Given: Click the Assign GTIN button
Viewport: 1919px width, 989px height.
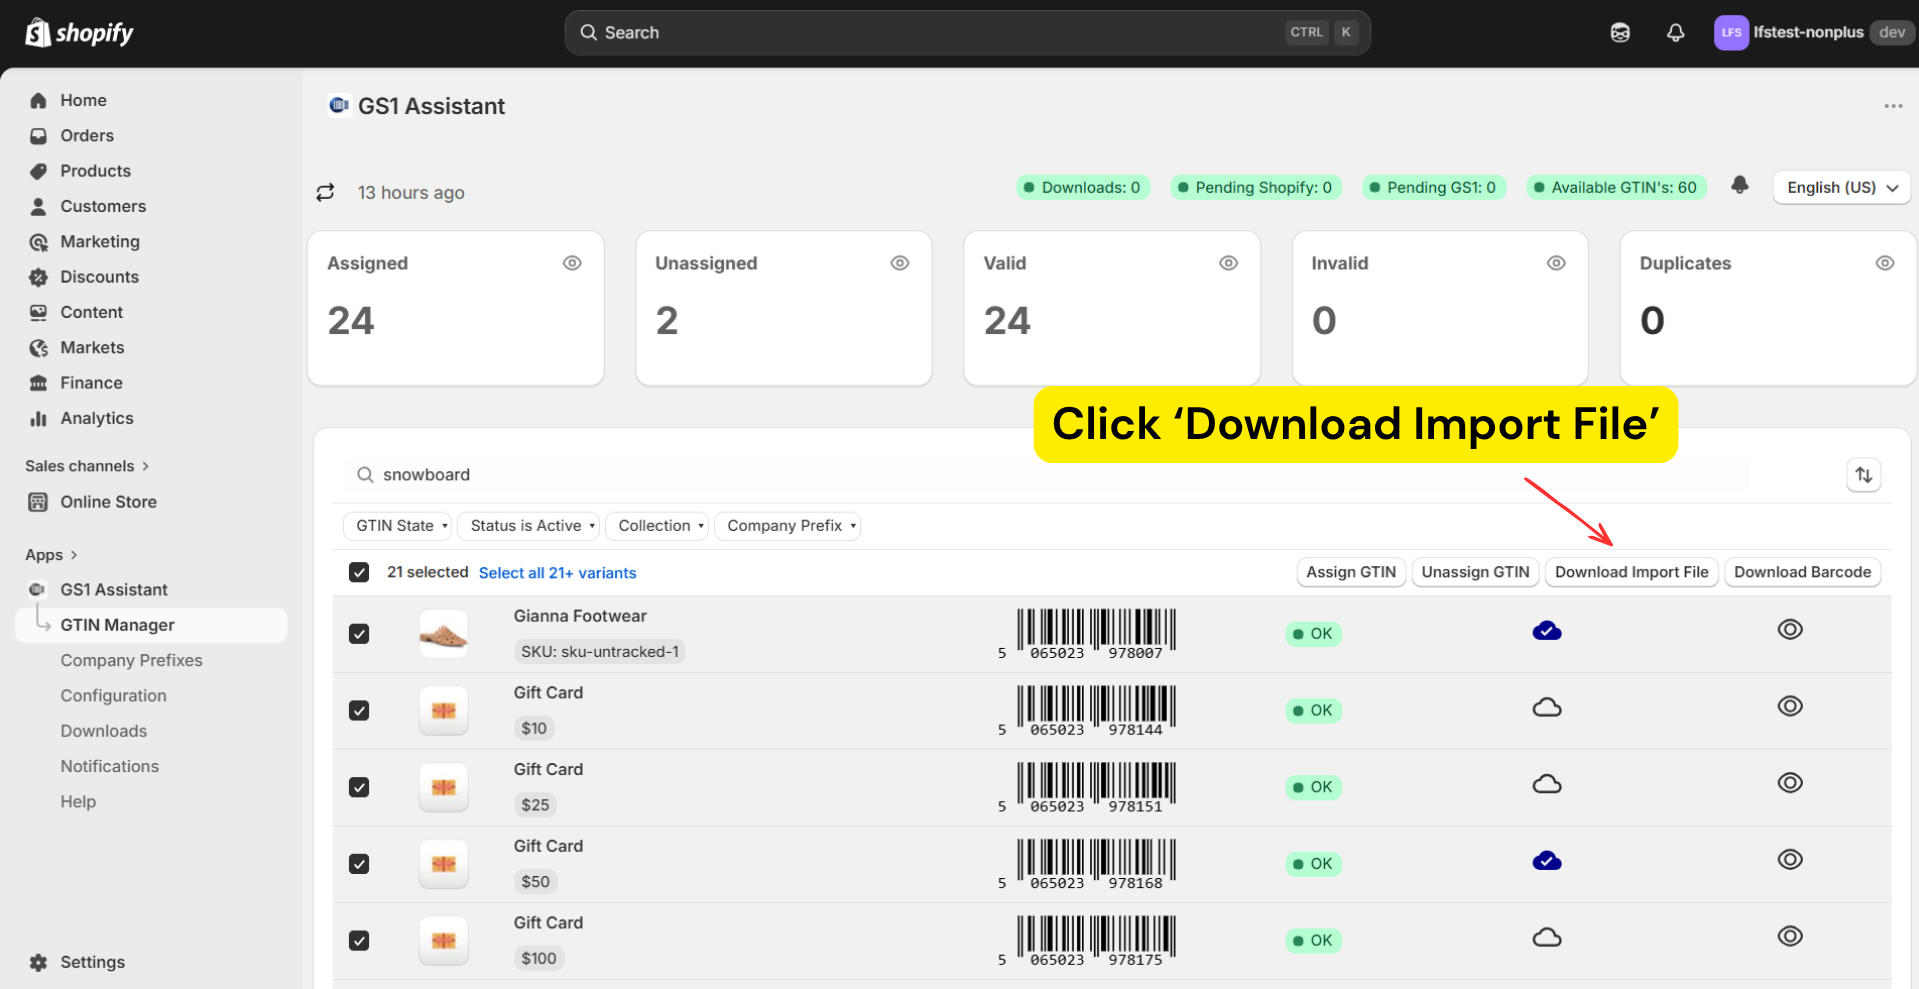Looking at the screenshot, I should (1351, 572).
